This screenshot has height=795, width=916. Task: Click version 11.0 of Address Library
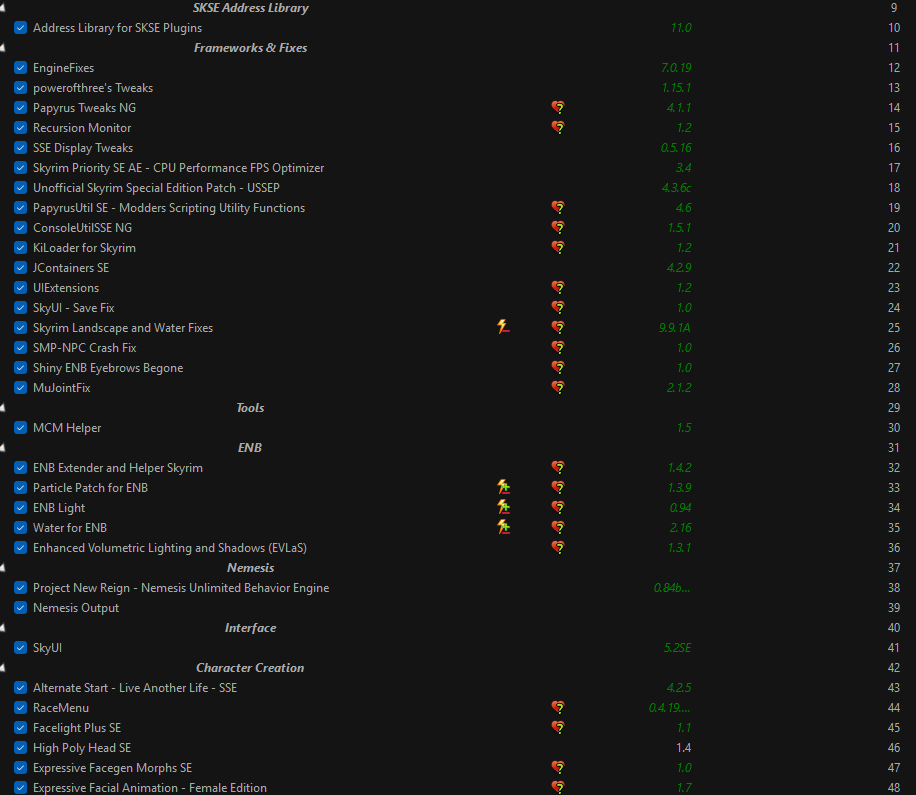[681, 27]
